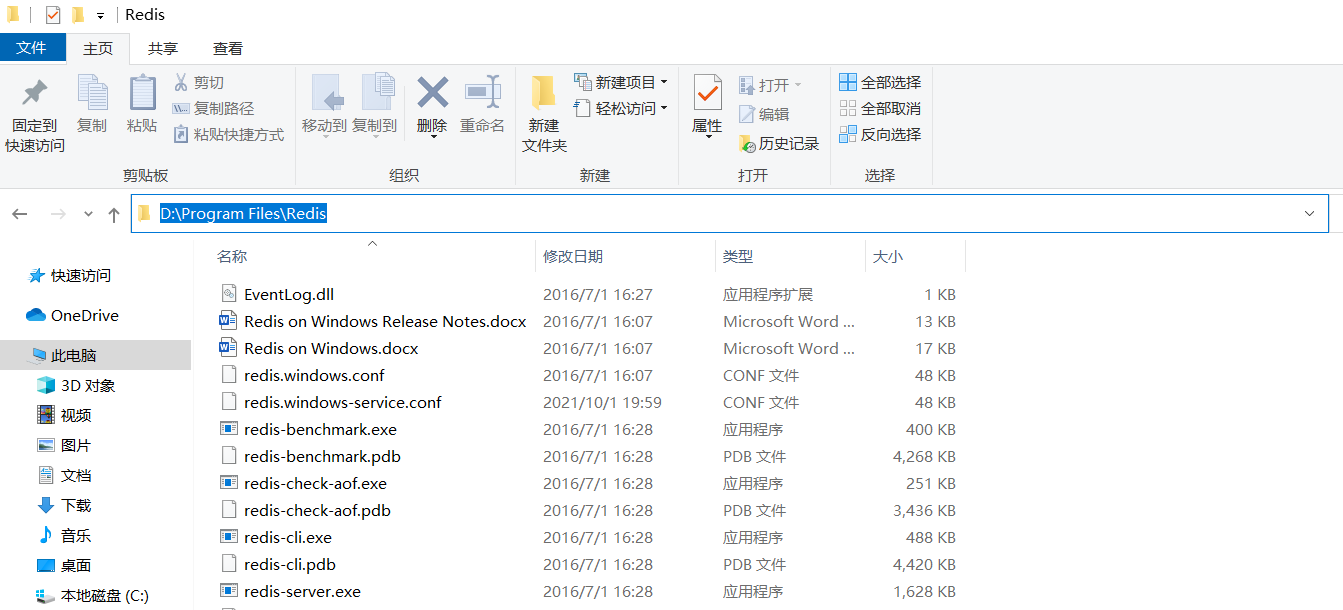Viewport: 1343px width, 610px height.
Task: Click the Copy (复制) ribbon icon
Action: pos(92,92)
